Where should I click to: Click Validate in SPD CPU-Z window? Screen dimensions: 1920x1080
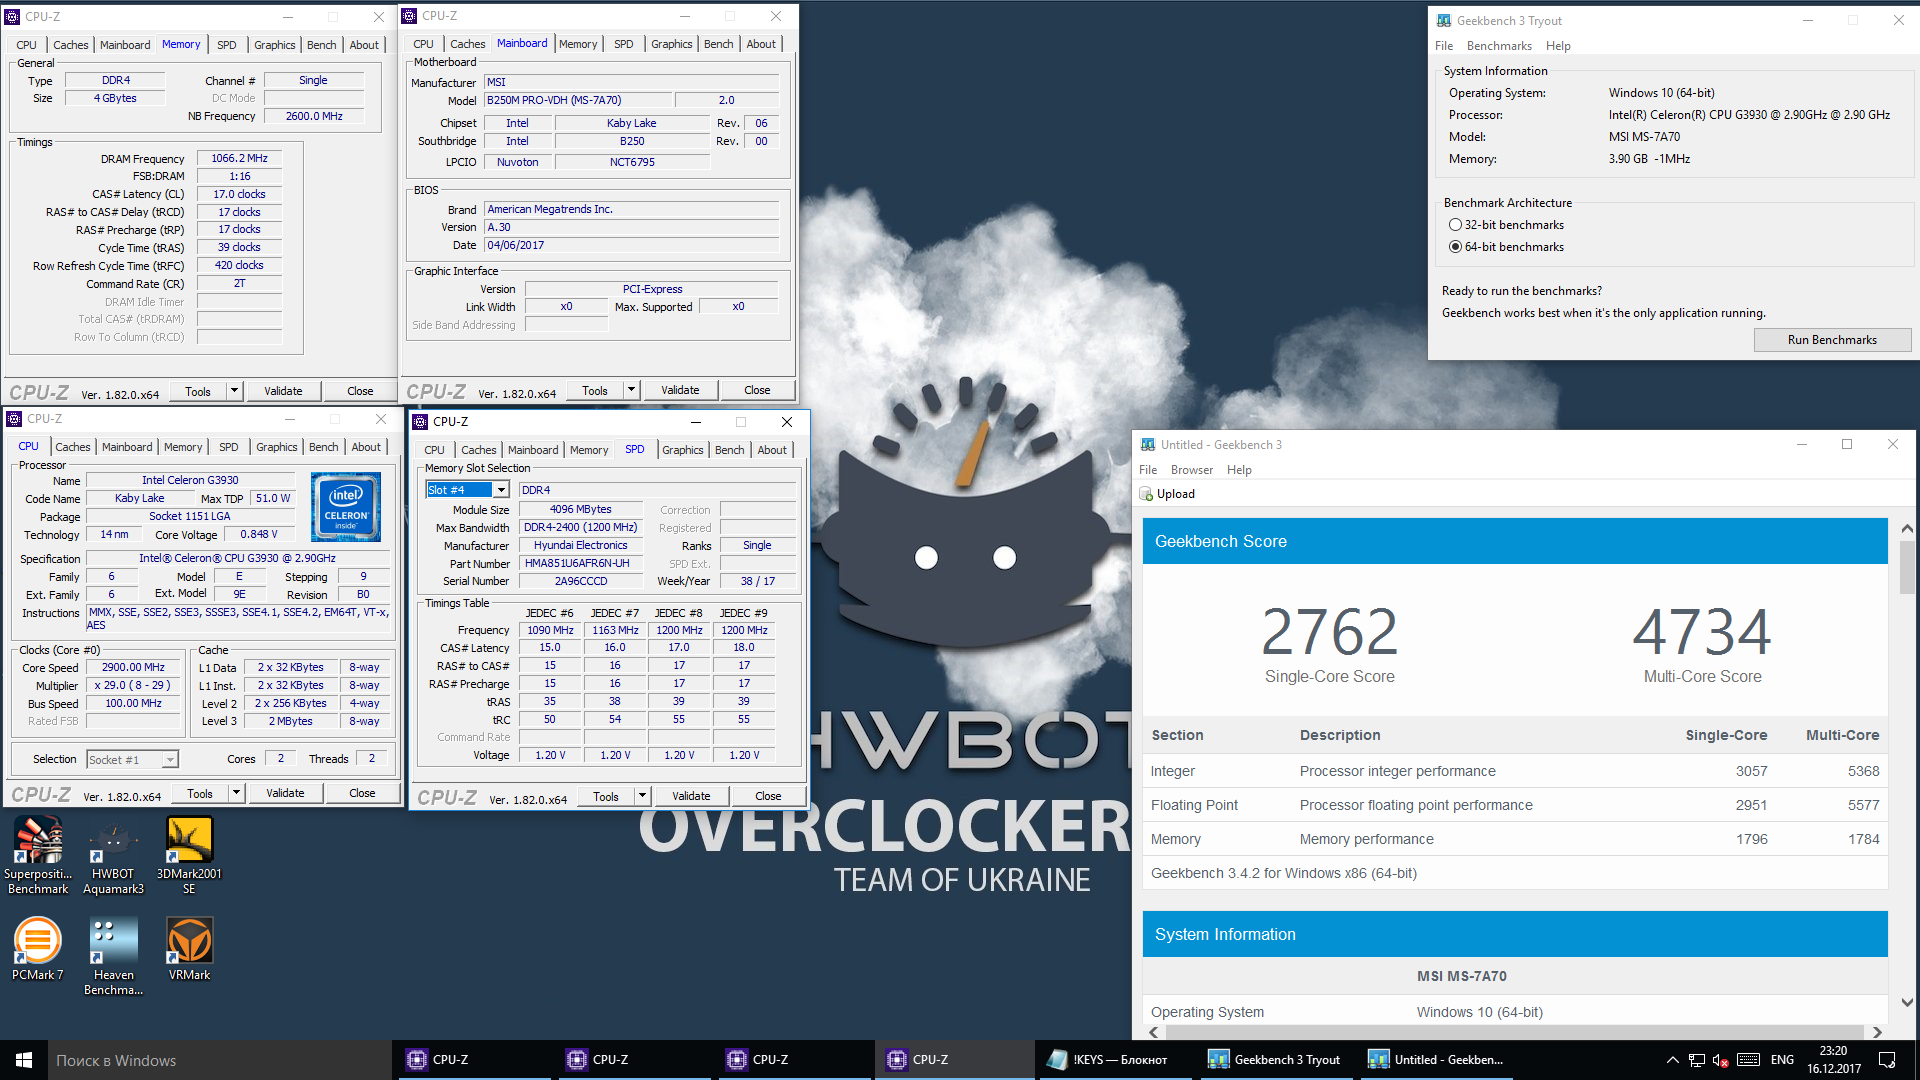pos(691,796)
